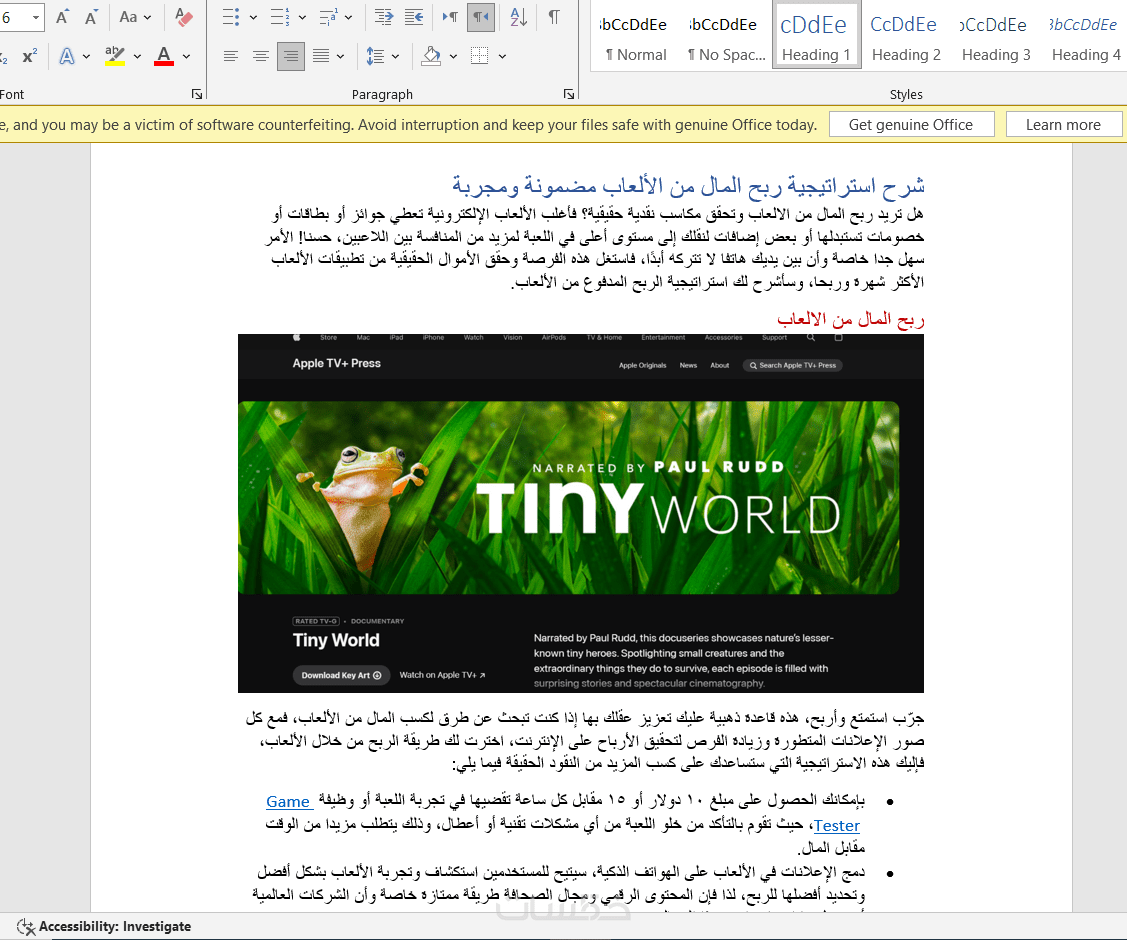
Task: Follow the Tester hyperlink in the document
Action: [x=837, y=826]
